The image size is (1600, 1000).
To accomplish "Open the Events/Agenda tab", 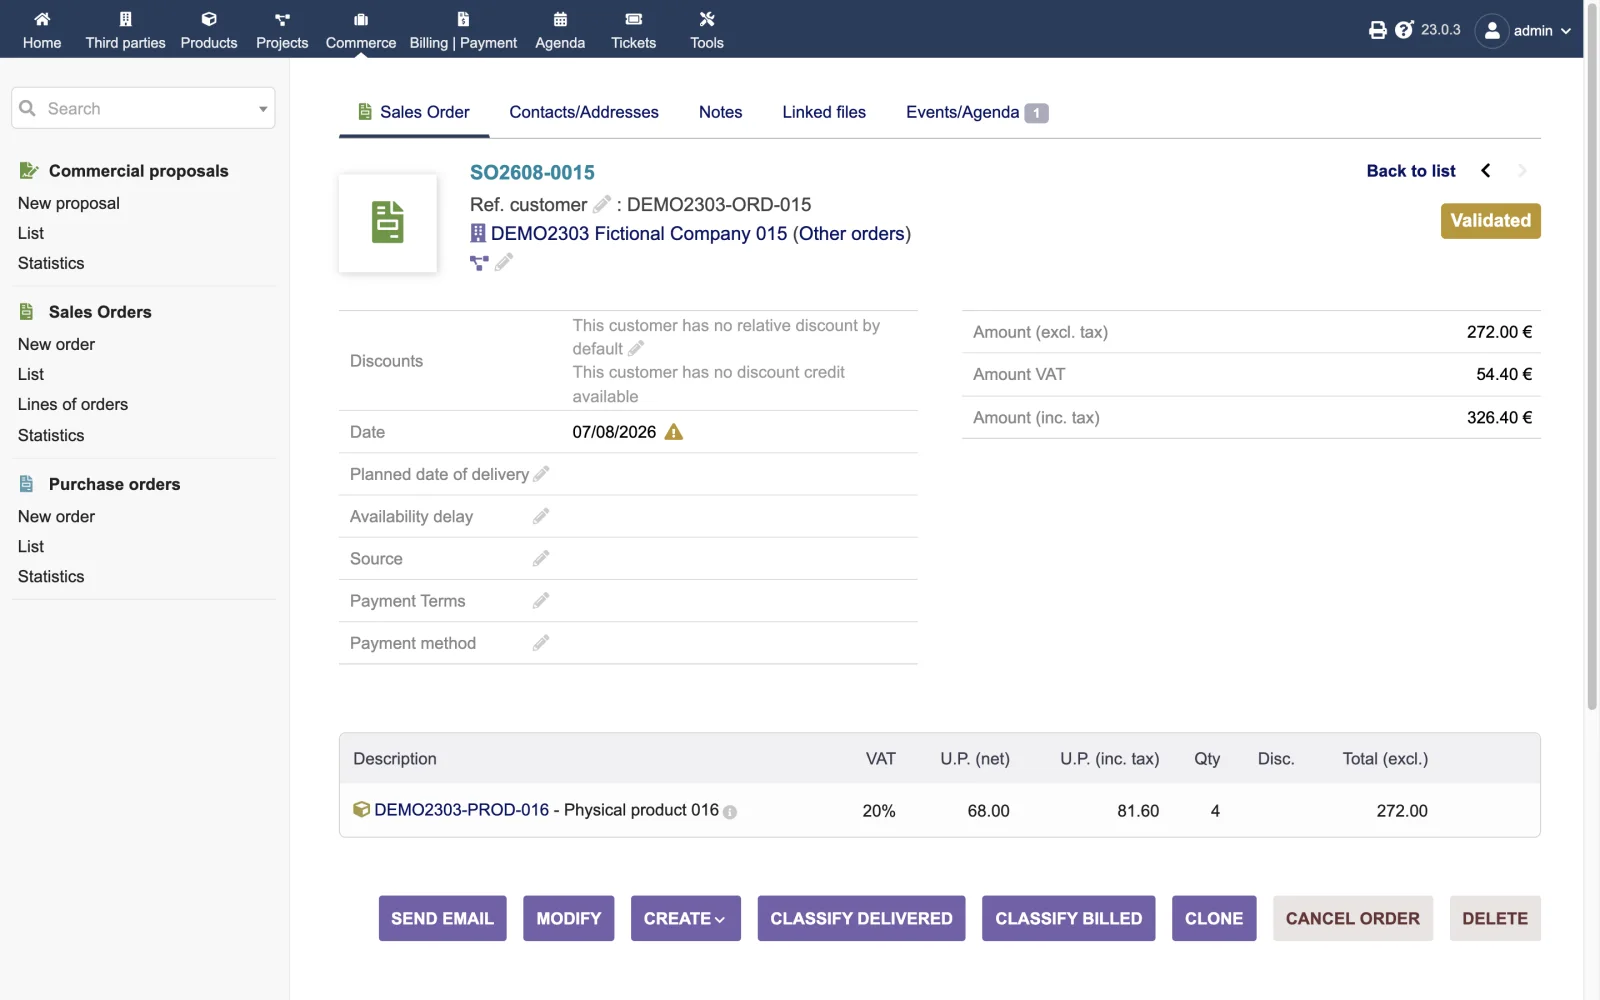I will point(962,112).
